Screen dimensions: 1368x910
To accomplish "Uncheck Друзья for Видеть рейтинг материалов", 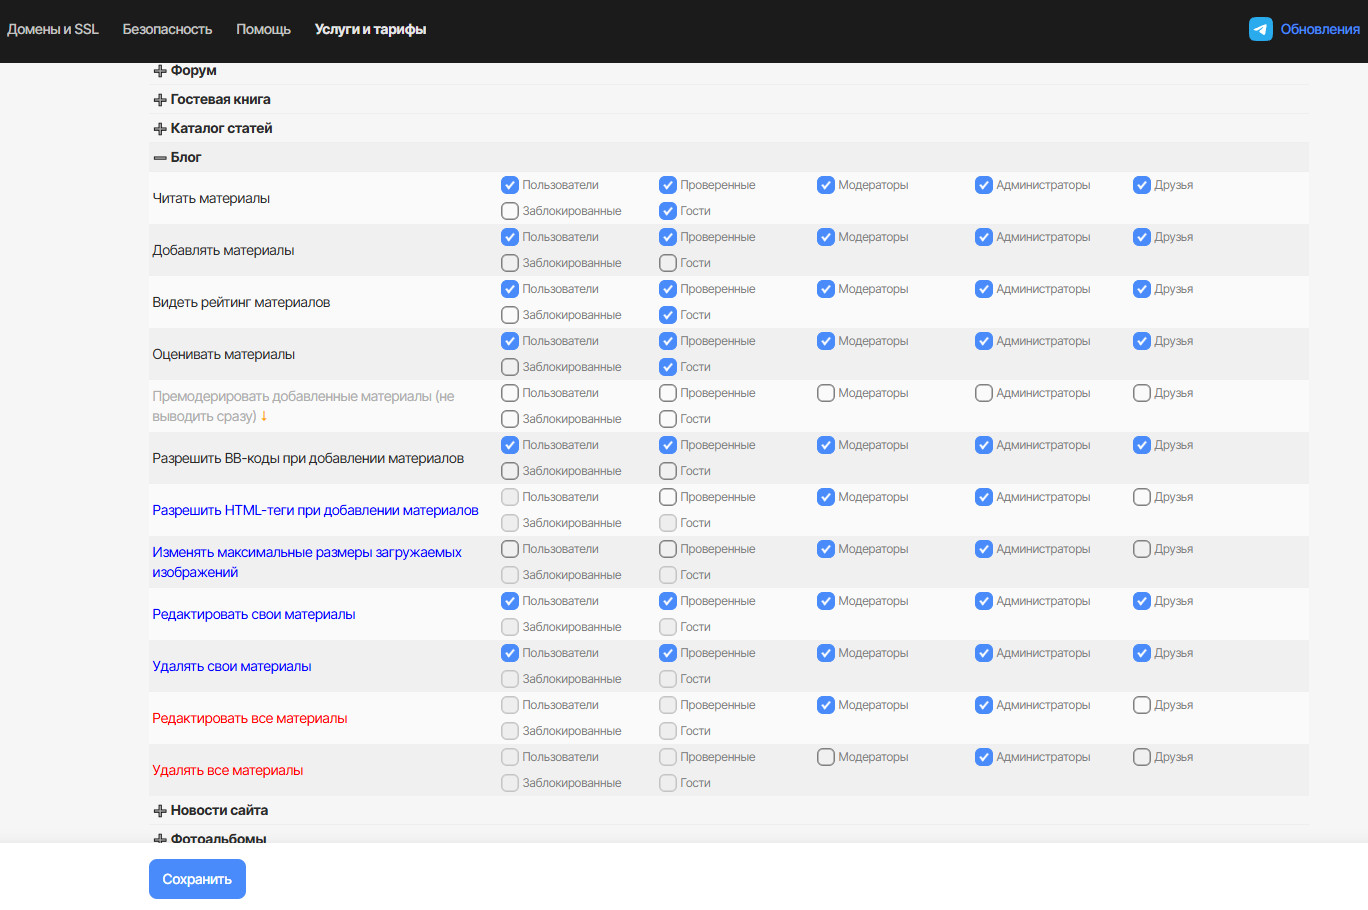I will (1142, 289).
